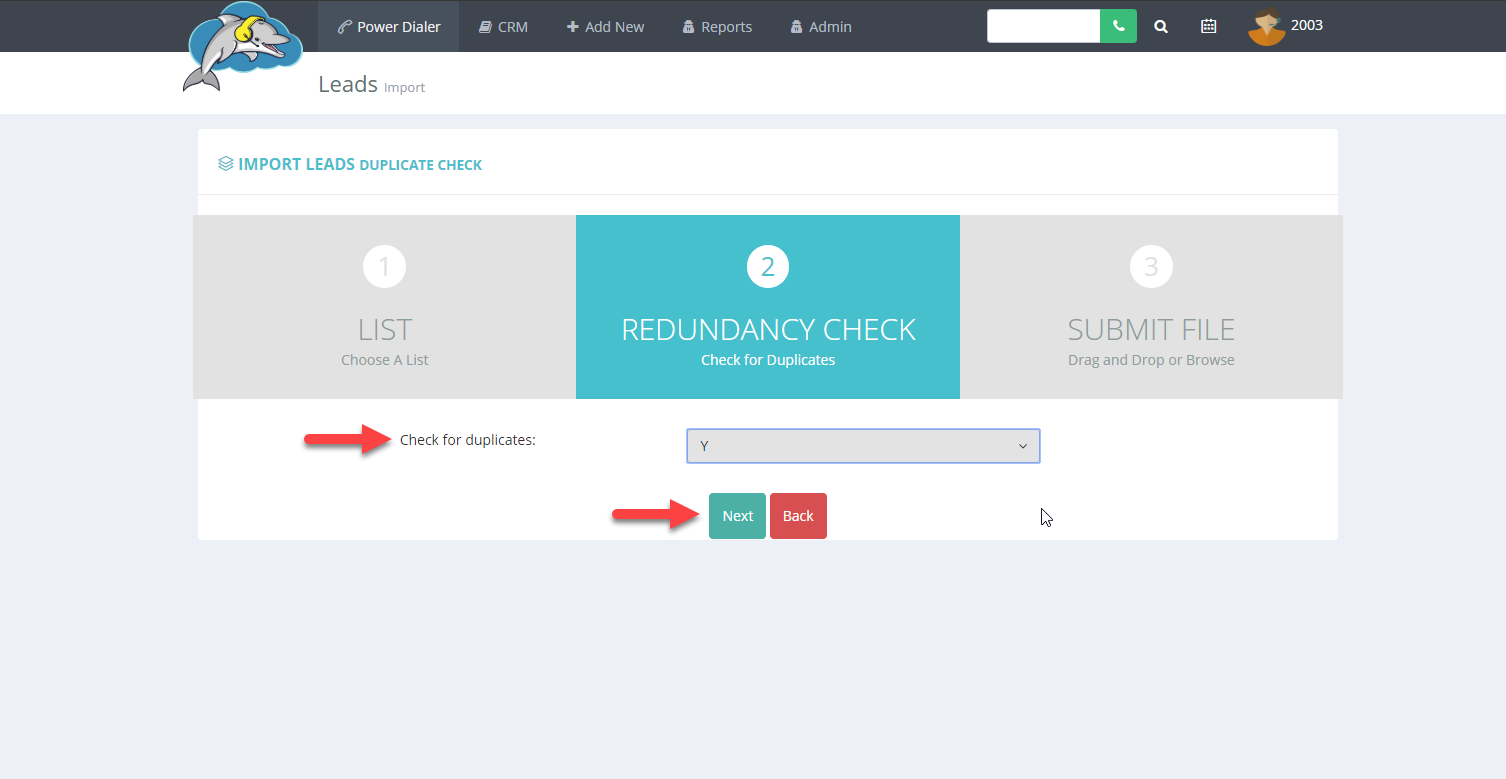Open the CRM menu
This screenshot has height=779, width=1506.
pyautogui.click(x=503, y=26)
